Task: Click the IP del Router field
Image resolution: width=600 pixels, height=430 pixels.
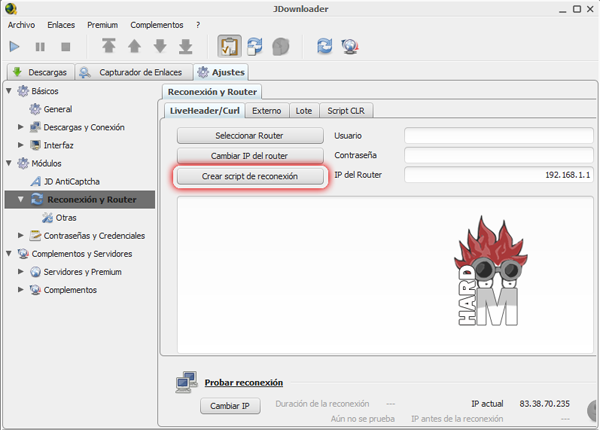Action: click(x=499, y=175)
